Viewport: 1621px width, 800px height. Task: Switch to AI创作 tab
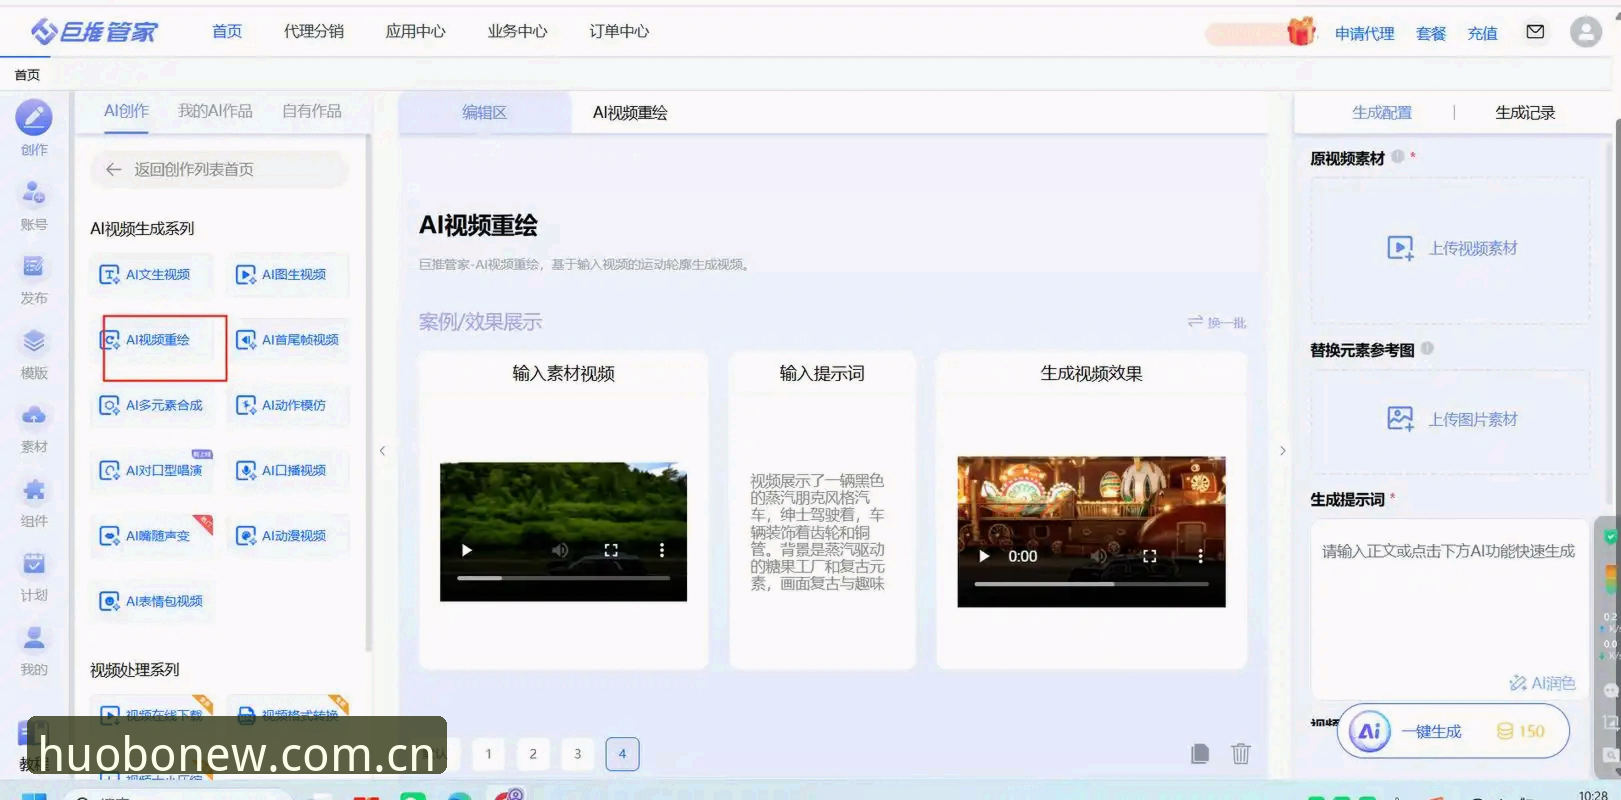(126, 111)
